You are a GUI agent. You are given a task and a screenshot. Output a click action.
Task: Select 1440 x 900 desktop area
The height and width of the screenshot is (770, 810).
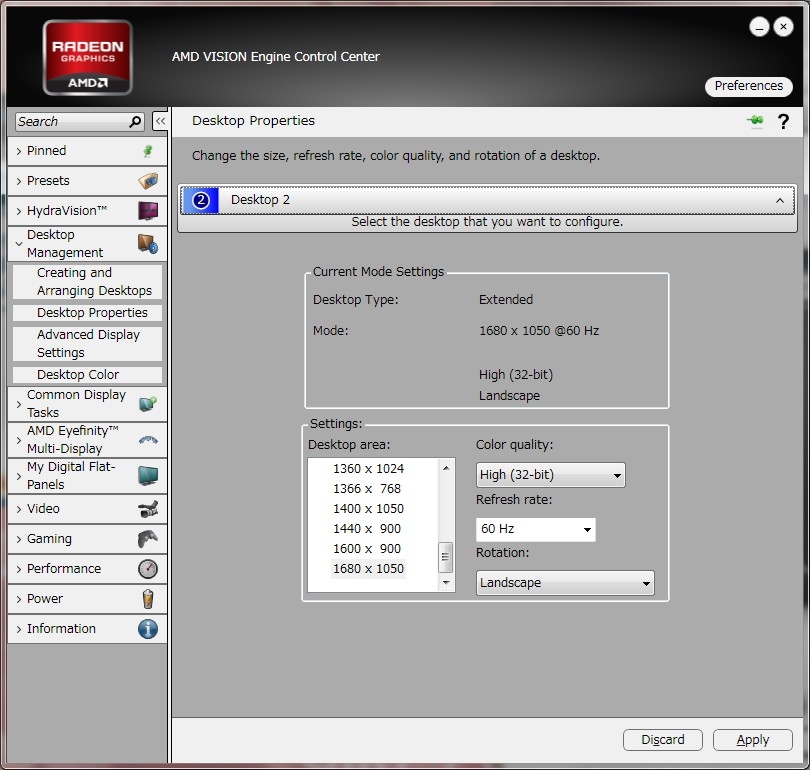pos(366,529)
